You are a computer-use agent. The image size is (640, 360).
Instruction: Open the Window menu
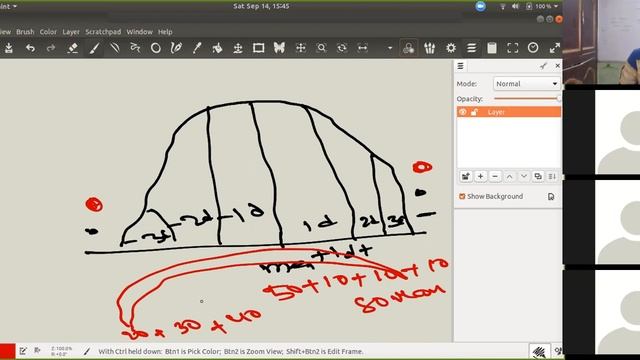[139, 32]
